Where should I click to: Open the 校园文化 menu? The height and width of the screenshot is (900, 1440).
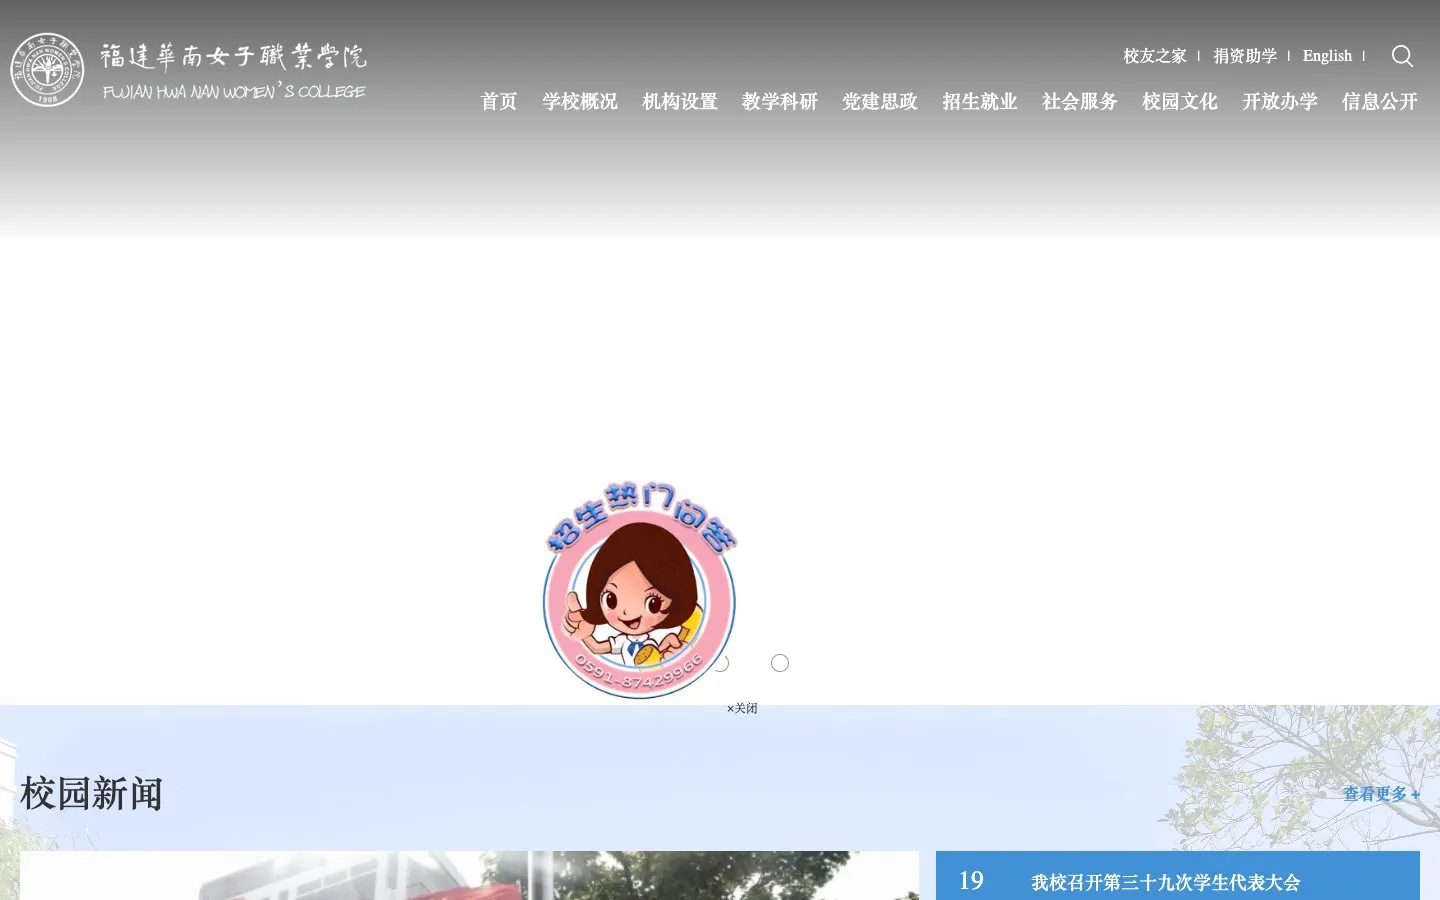[1180, 101]
